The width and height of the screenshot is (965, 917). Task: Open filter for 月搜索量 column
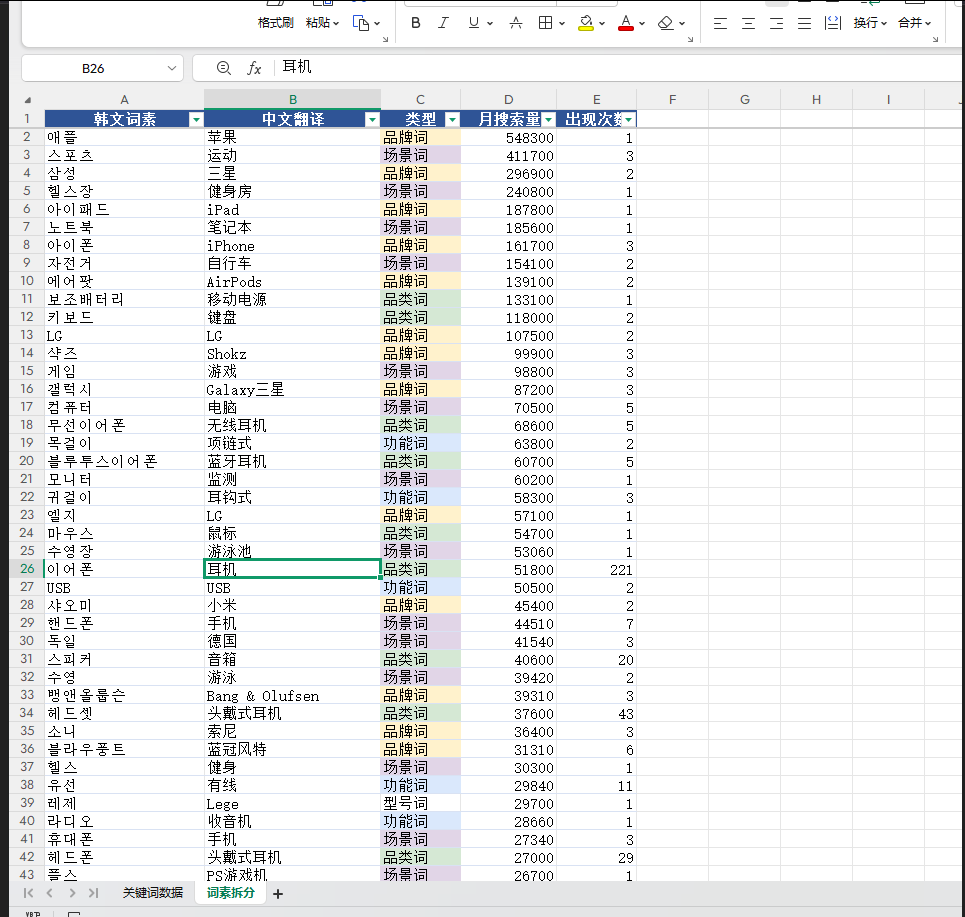pos(548,119)
